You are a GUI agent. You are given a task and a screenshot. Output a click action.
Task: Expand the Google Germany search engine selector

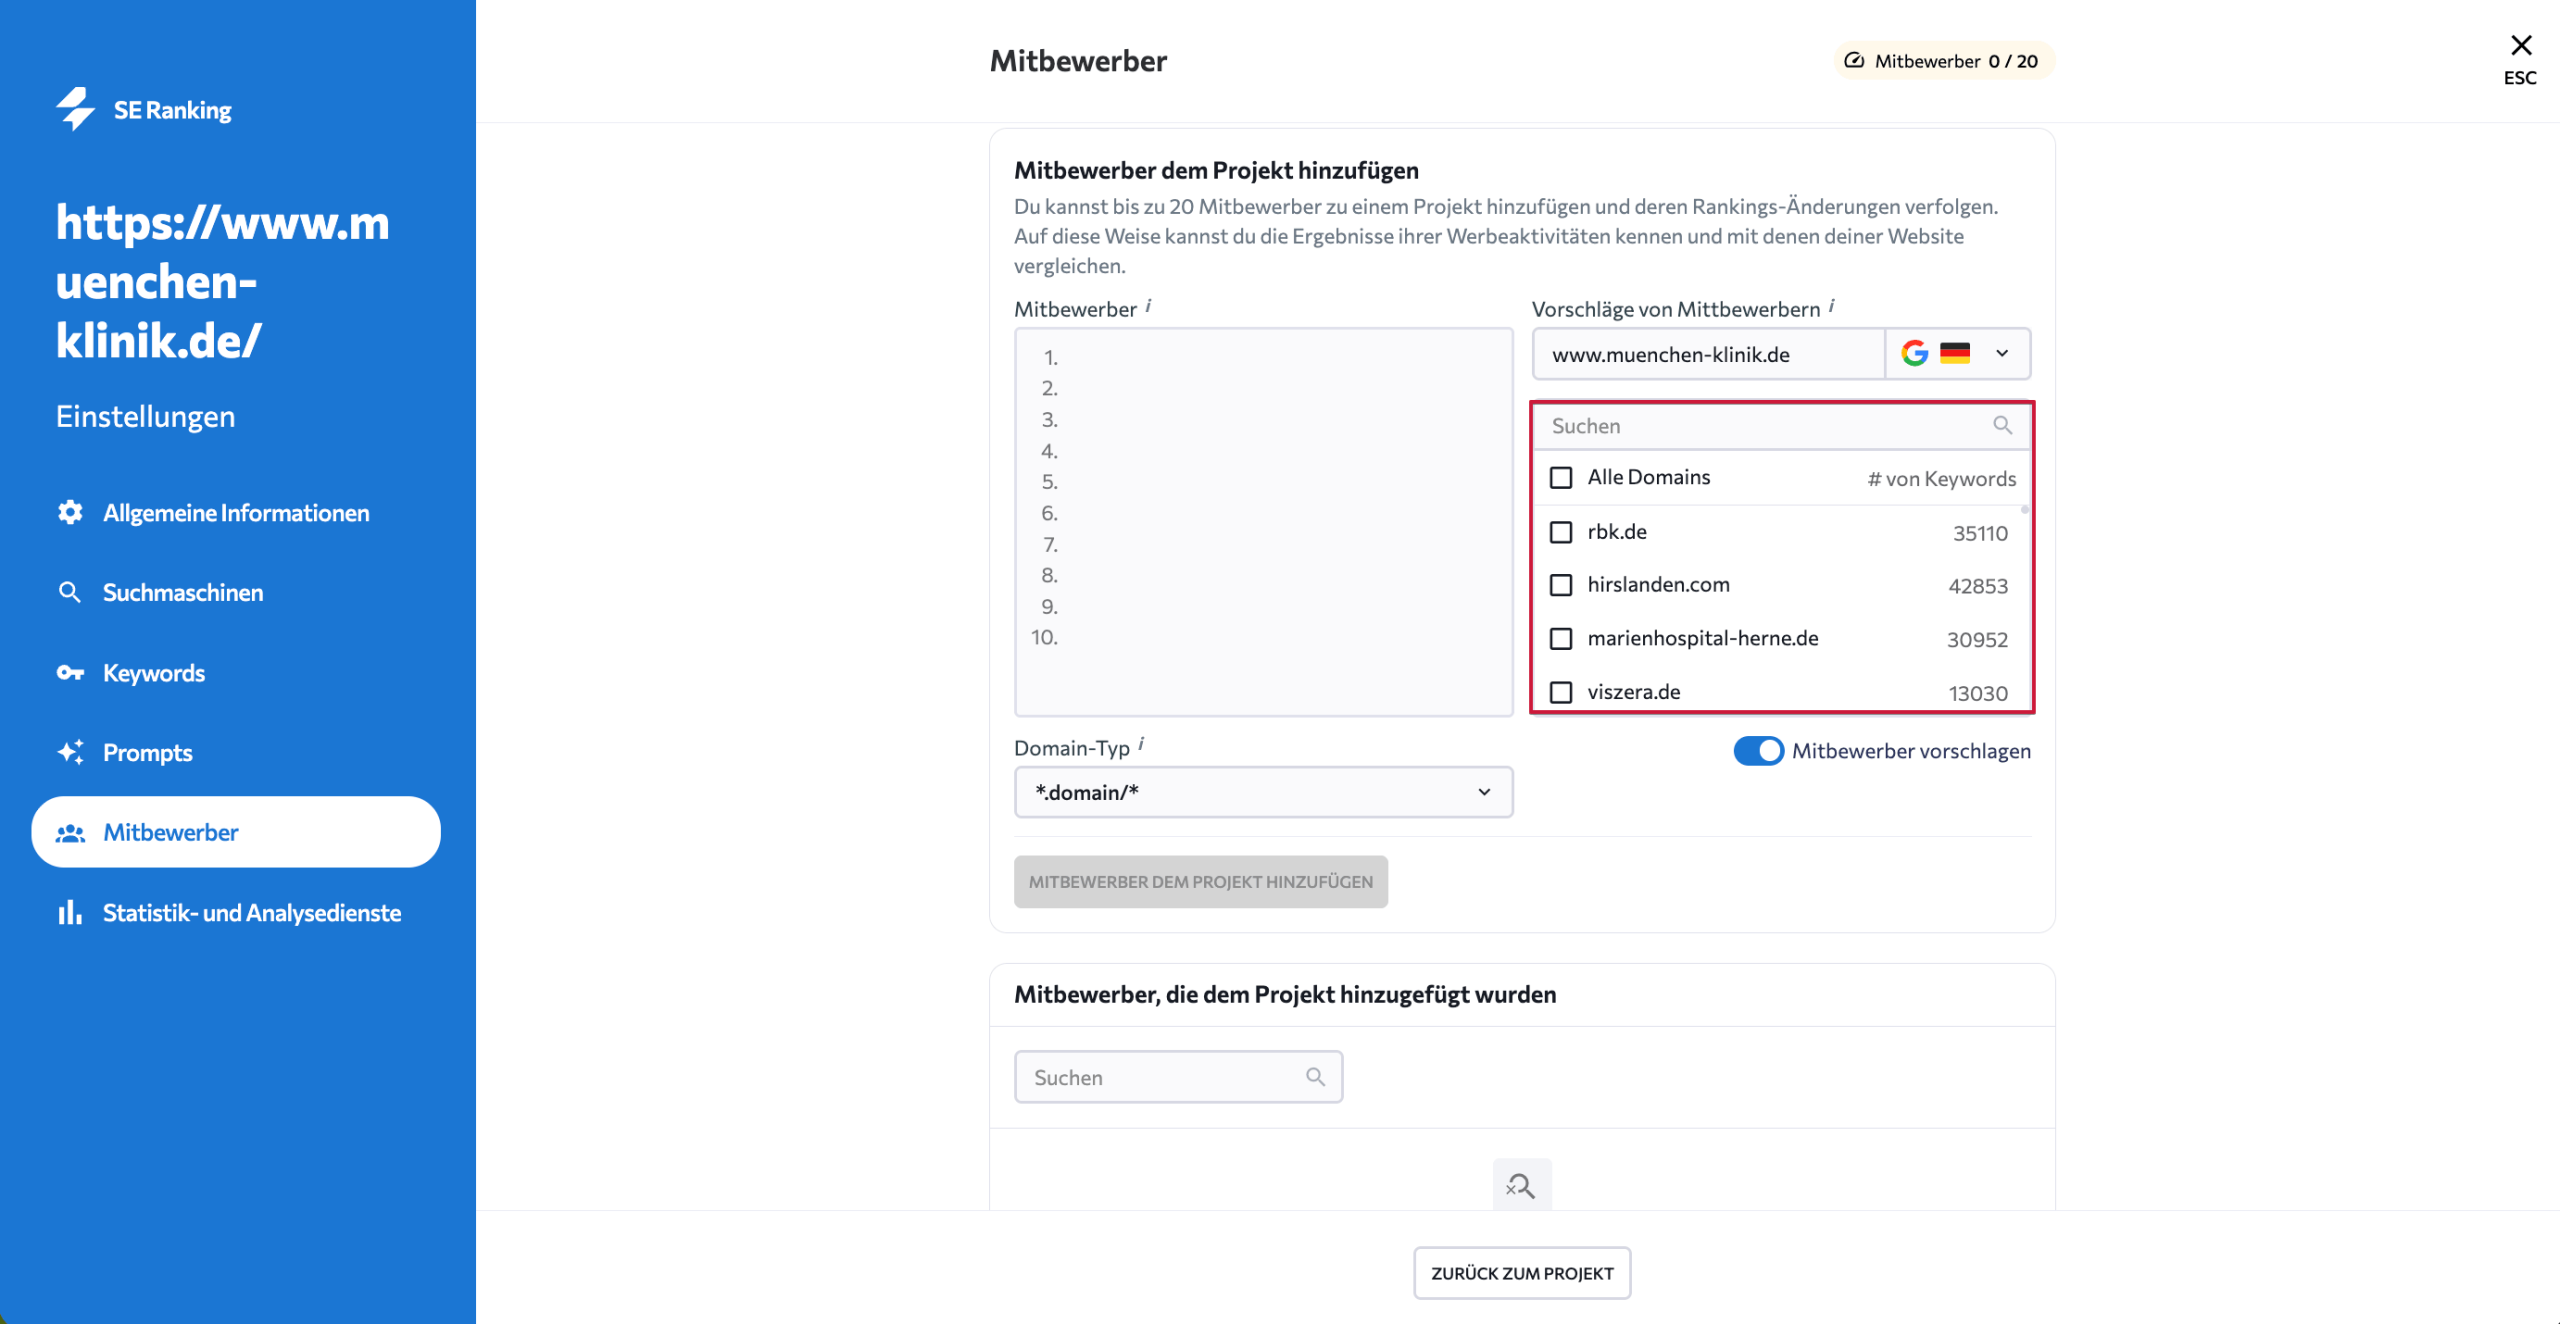coord(1957,354)
